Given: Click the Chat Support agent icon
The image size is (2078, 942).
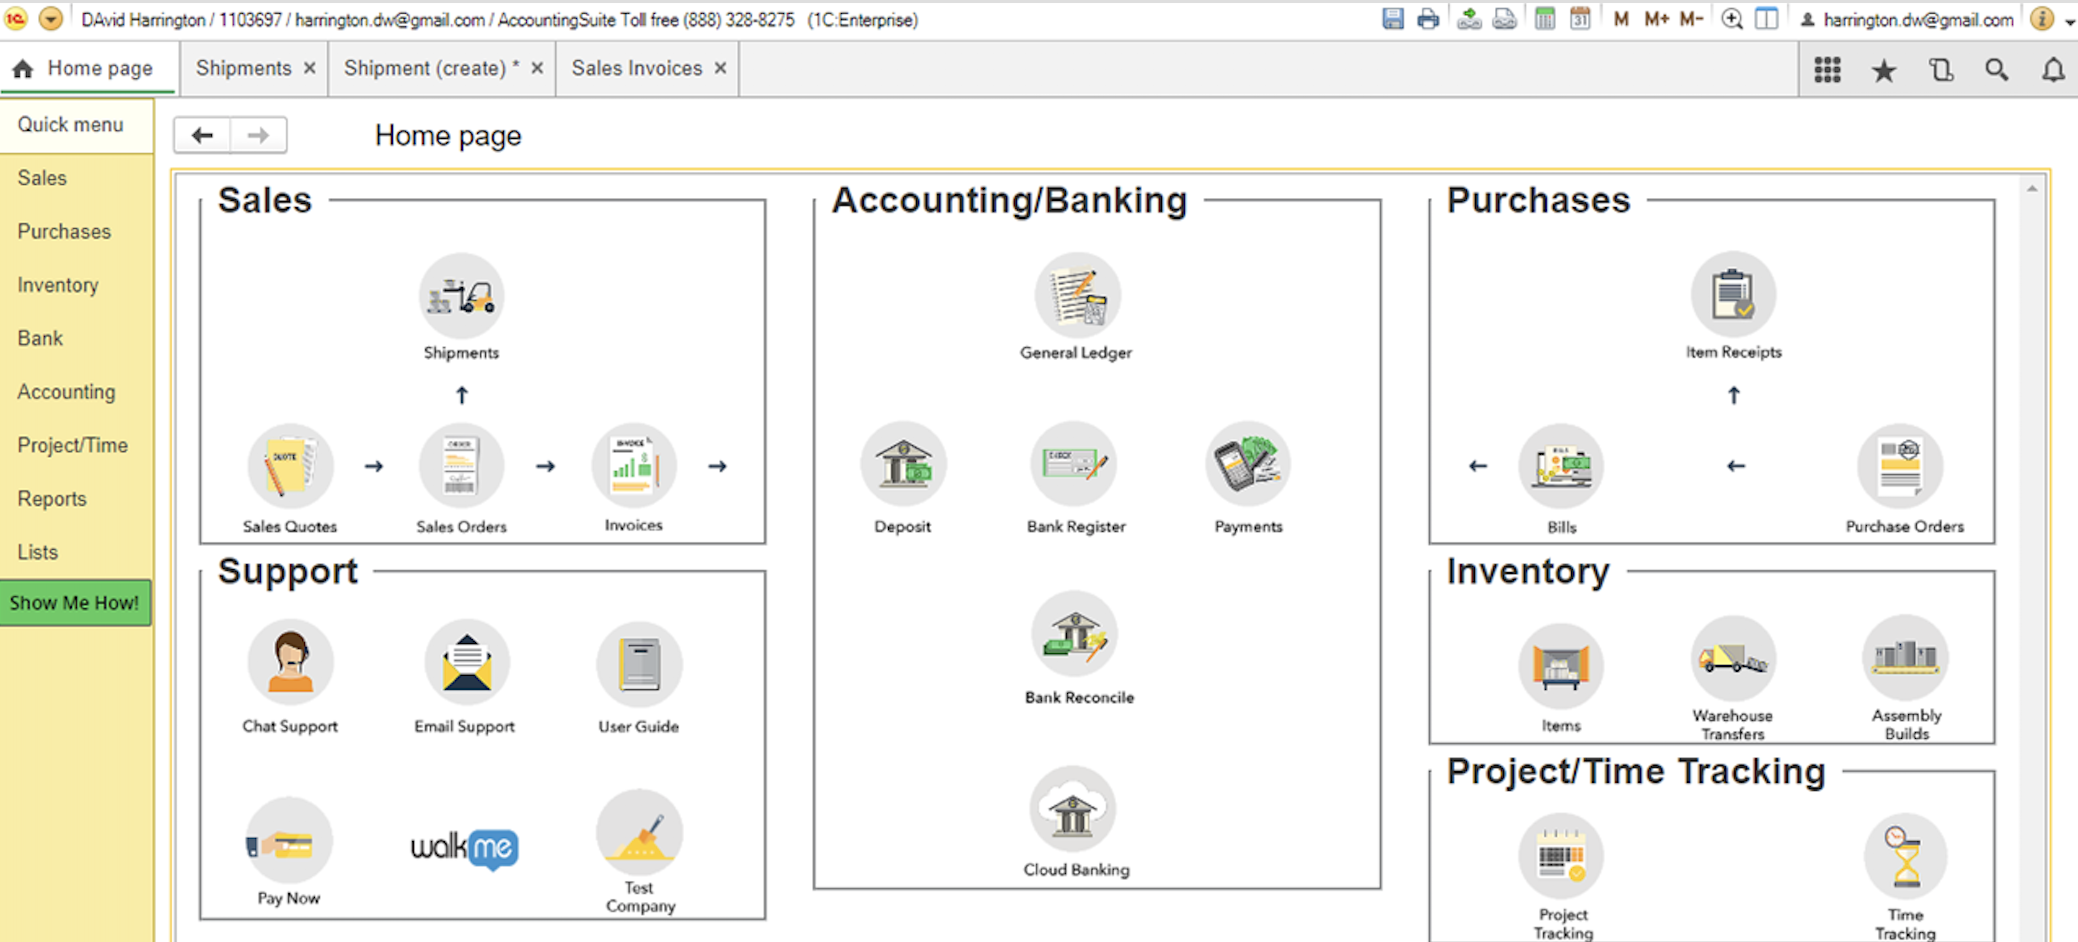Looking at the screenshot, I should click(x=290, y=663).
